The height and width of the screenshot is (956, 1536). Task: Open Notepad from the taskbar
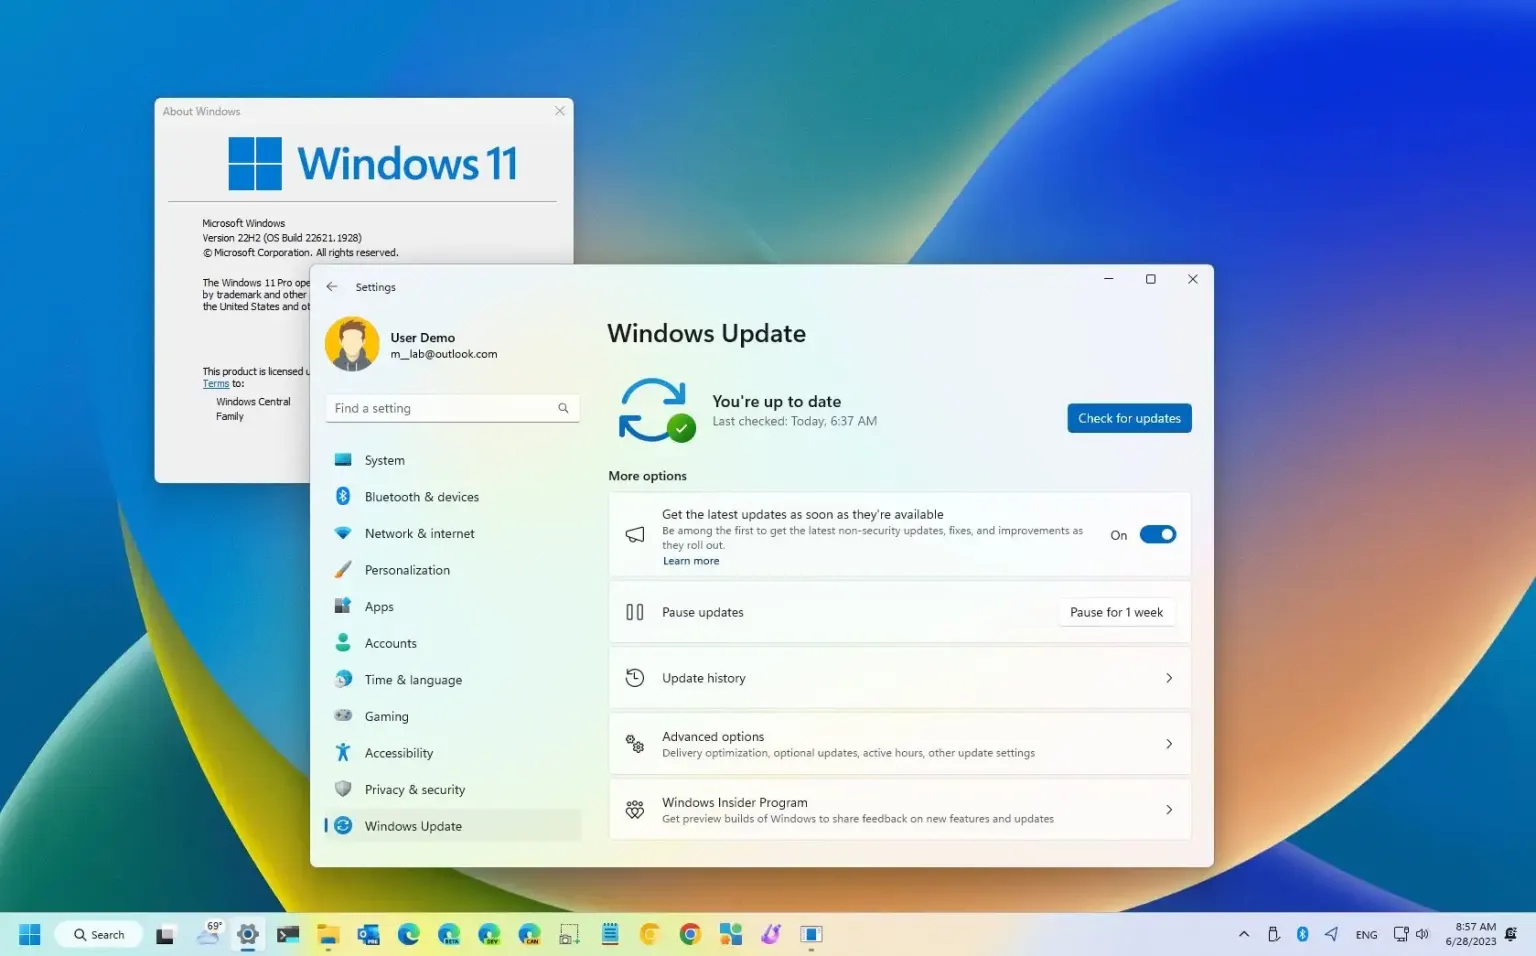click(610, 935)
